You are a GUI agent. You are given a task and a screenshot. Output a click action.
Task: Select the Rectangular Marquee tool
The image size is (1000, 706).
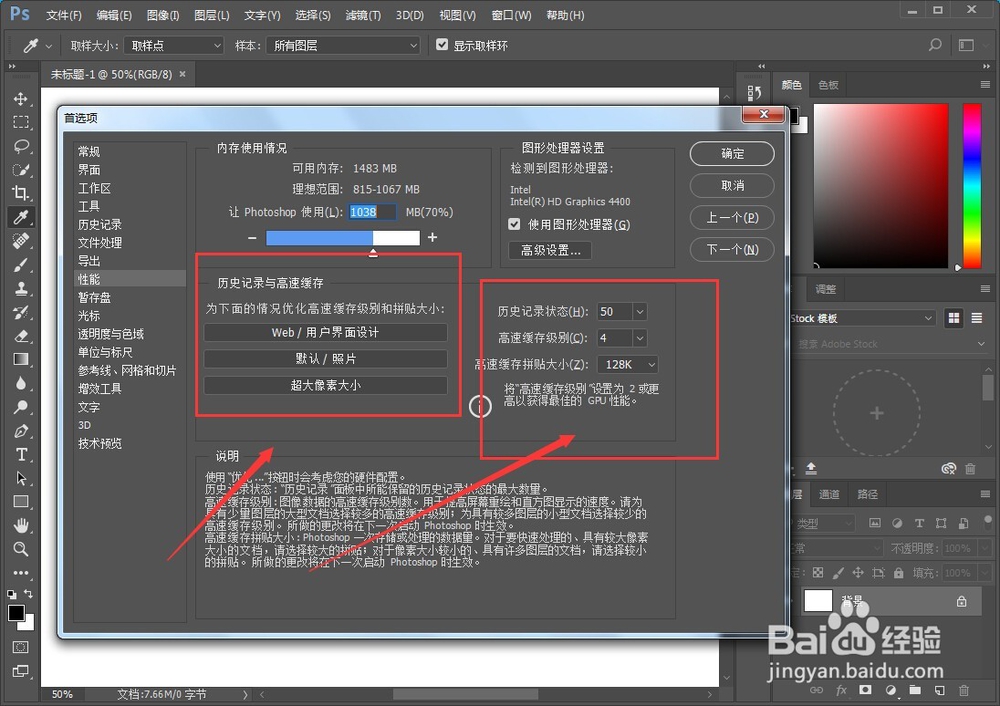(x=20, y=122)
